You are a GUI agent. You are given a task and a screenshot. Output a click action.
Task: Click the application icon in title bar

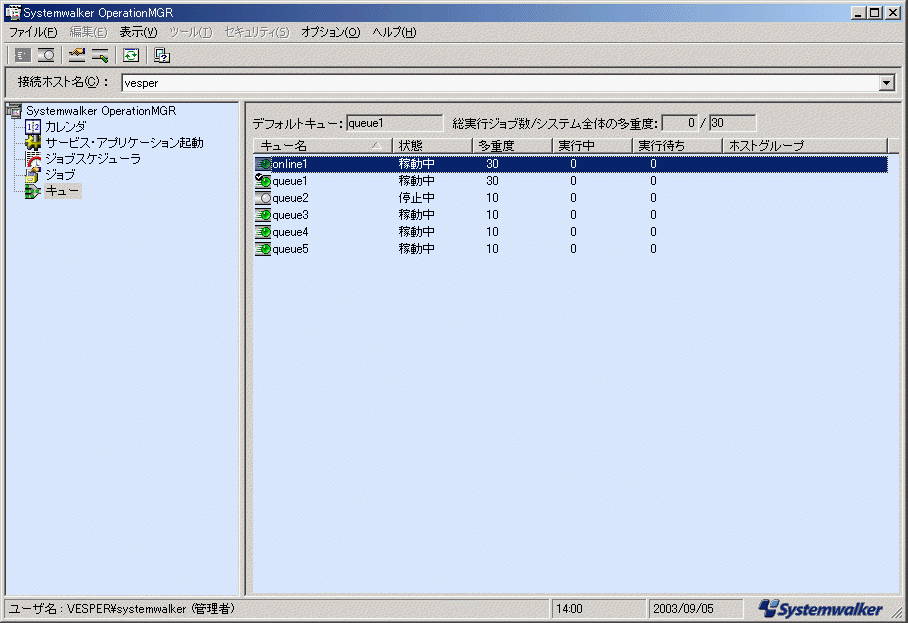13,12
